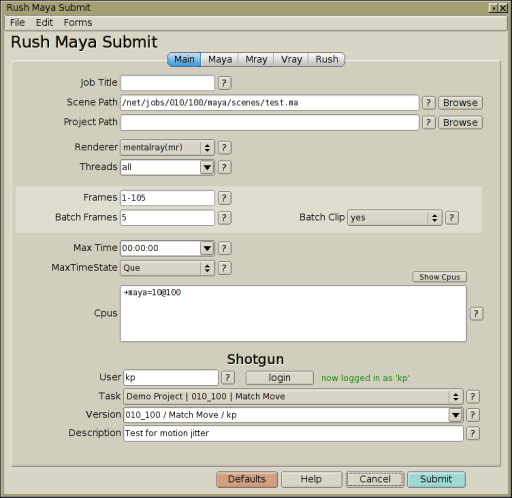Viewport: 512px width, 498px height.
Task: Click the Submit button
Action: click(x=436, y=479)
